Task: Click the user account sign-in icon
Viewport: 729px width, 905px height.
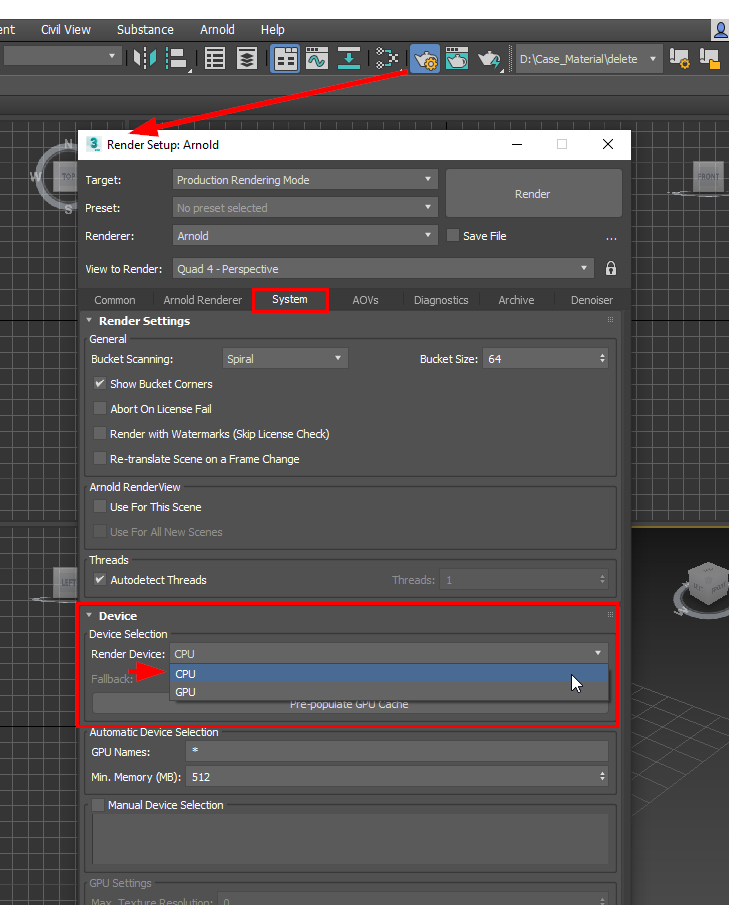Action: (720, 29)
